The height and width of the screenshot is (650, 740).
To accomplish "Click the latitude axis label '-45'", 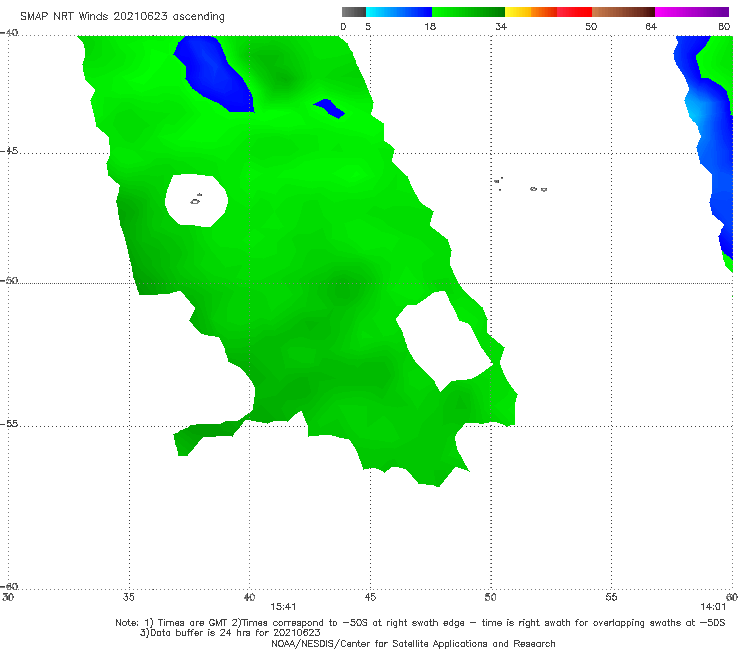I will coord(9,151).
